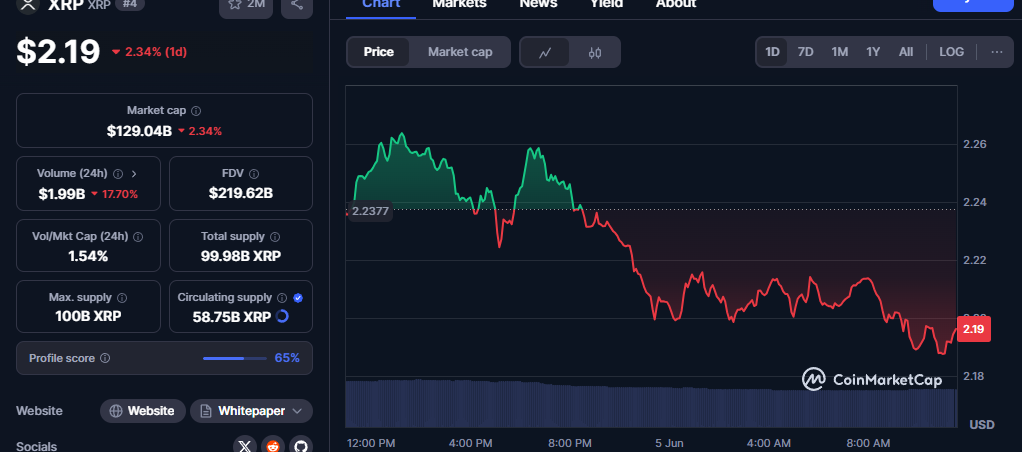Expand the Whitepaper dropdown
1022x452 pixels.
pos(252,411)
